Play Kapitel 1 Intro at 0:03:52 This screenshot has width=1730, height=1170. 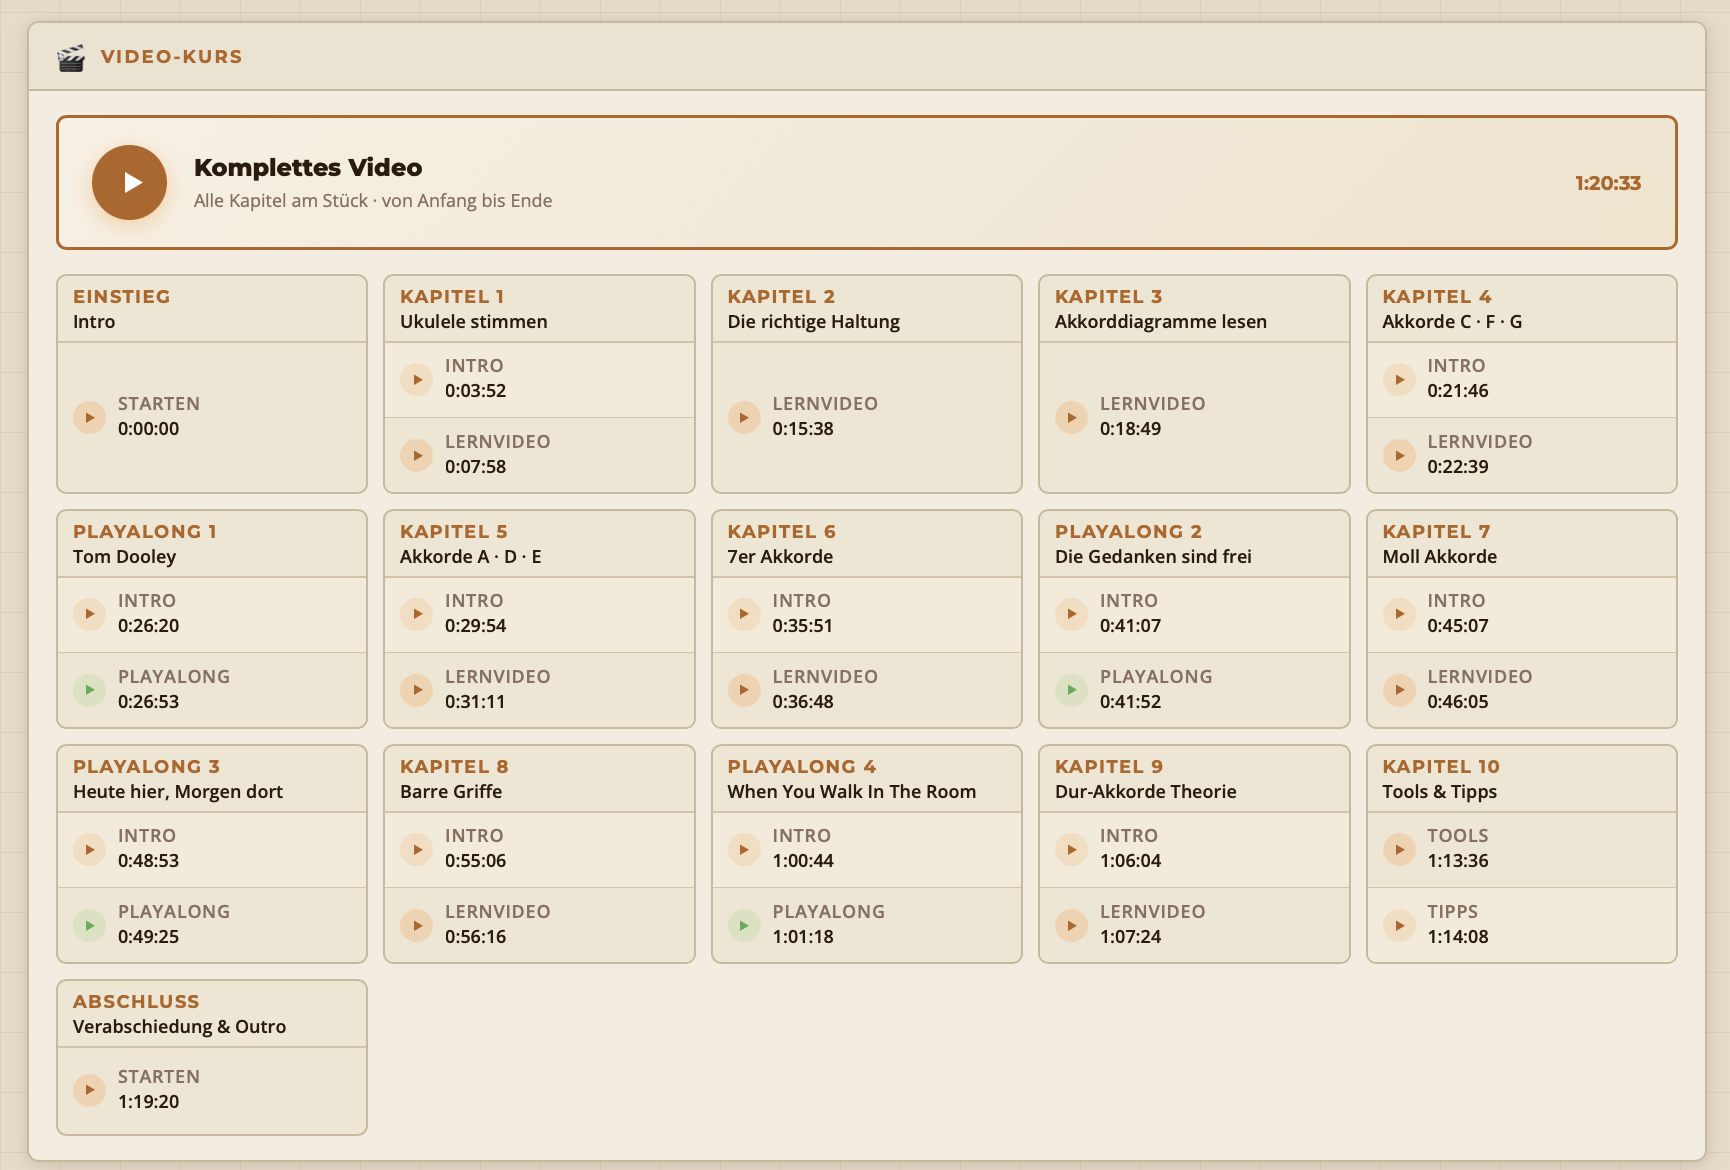417,379
